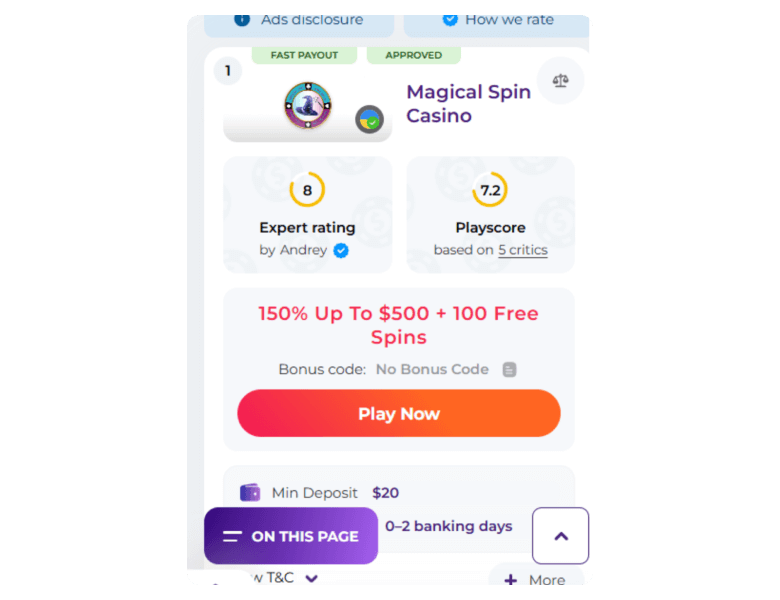Click the blue verified checkmark beside Andrey
This screenshot has width=780, height=600.
coord(341,251)
